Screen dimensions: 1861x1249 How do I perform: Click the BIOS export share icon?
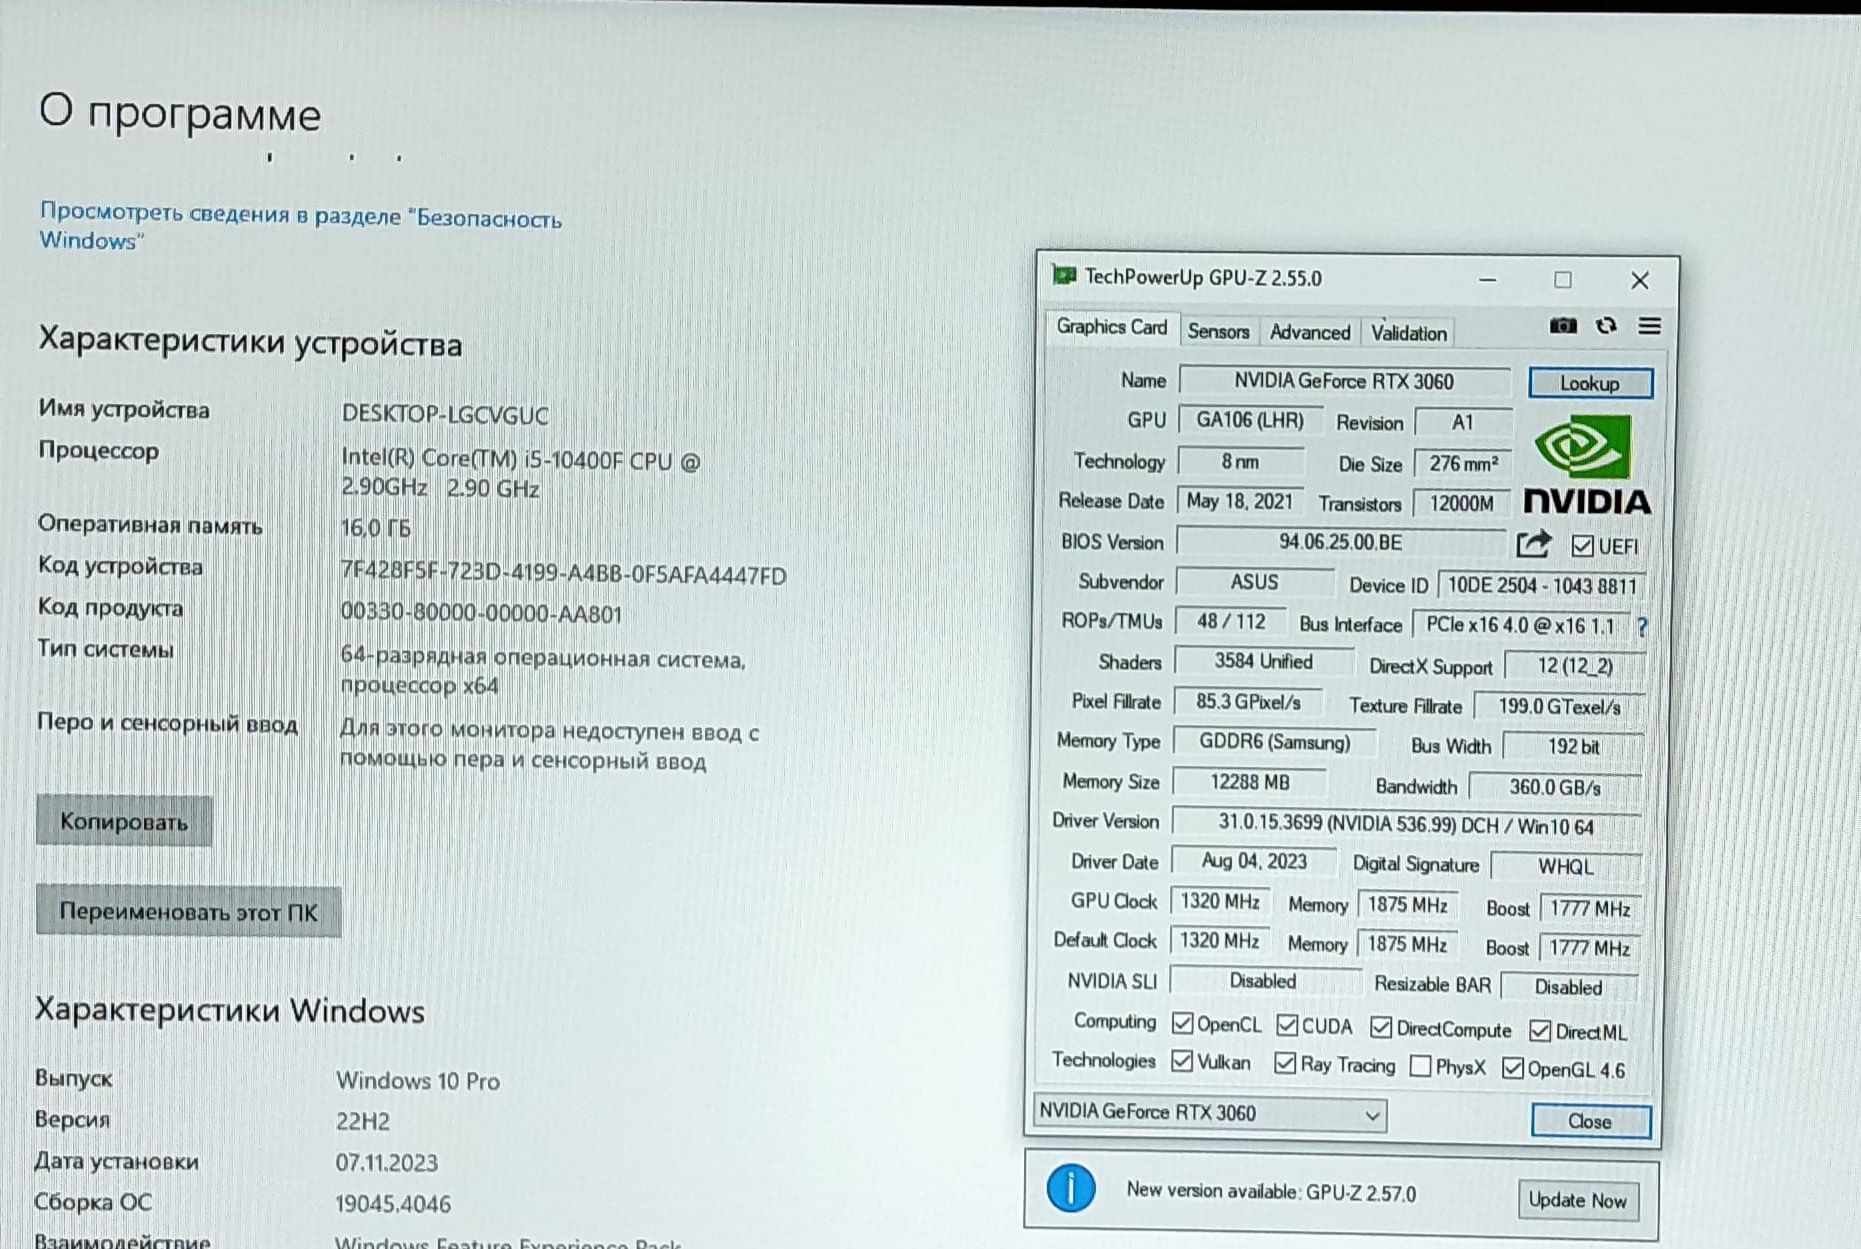(1534, 544)
